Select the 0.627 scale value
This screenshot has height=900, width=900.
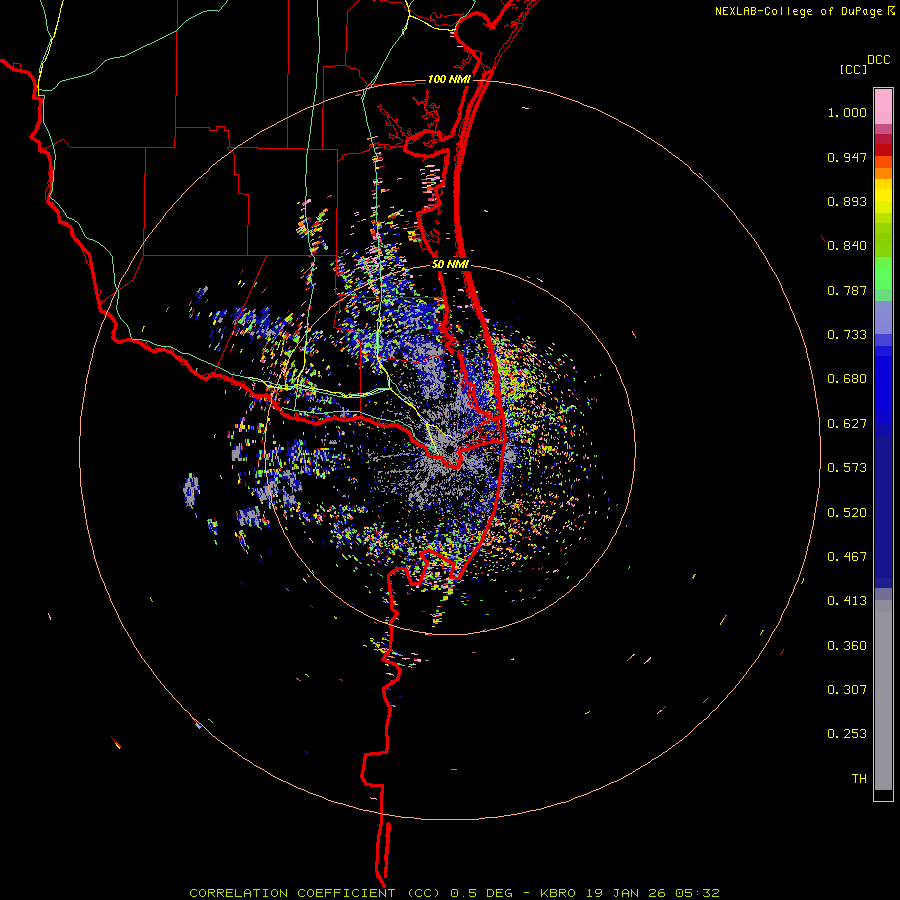point(847,424)
